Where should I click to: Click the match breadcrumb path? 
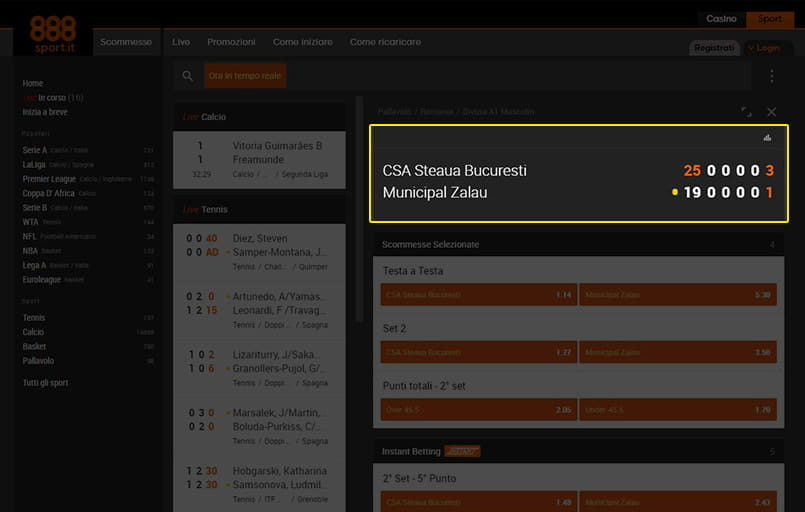[456, 111]
